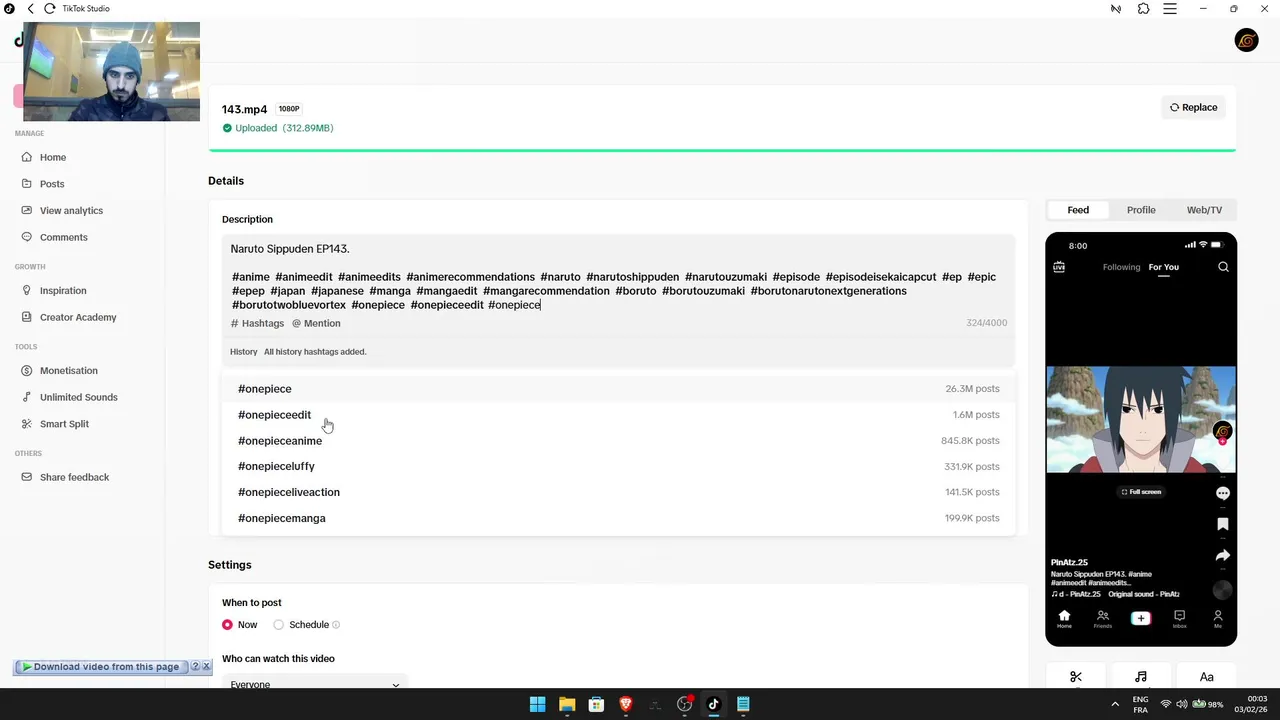Reload the TikTok Studio page
Screen dimensions: 1280x720
50,9
